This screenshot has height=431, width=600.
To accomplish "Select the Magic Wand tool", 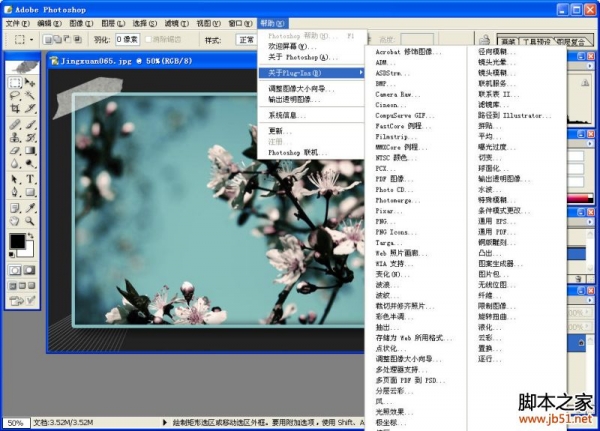I will click(x=30, y=95).
